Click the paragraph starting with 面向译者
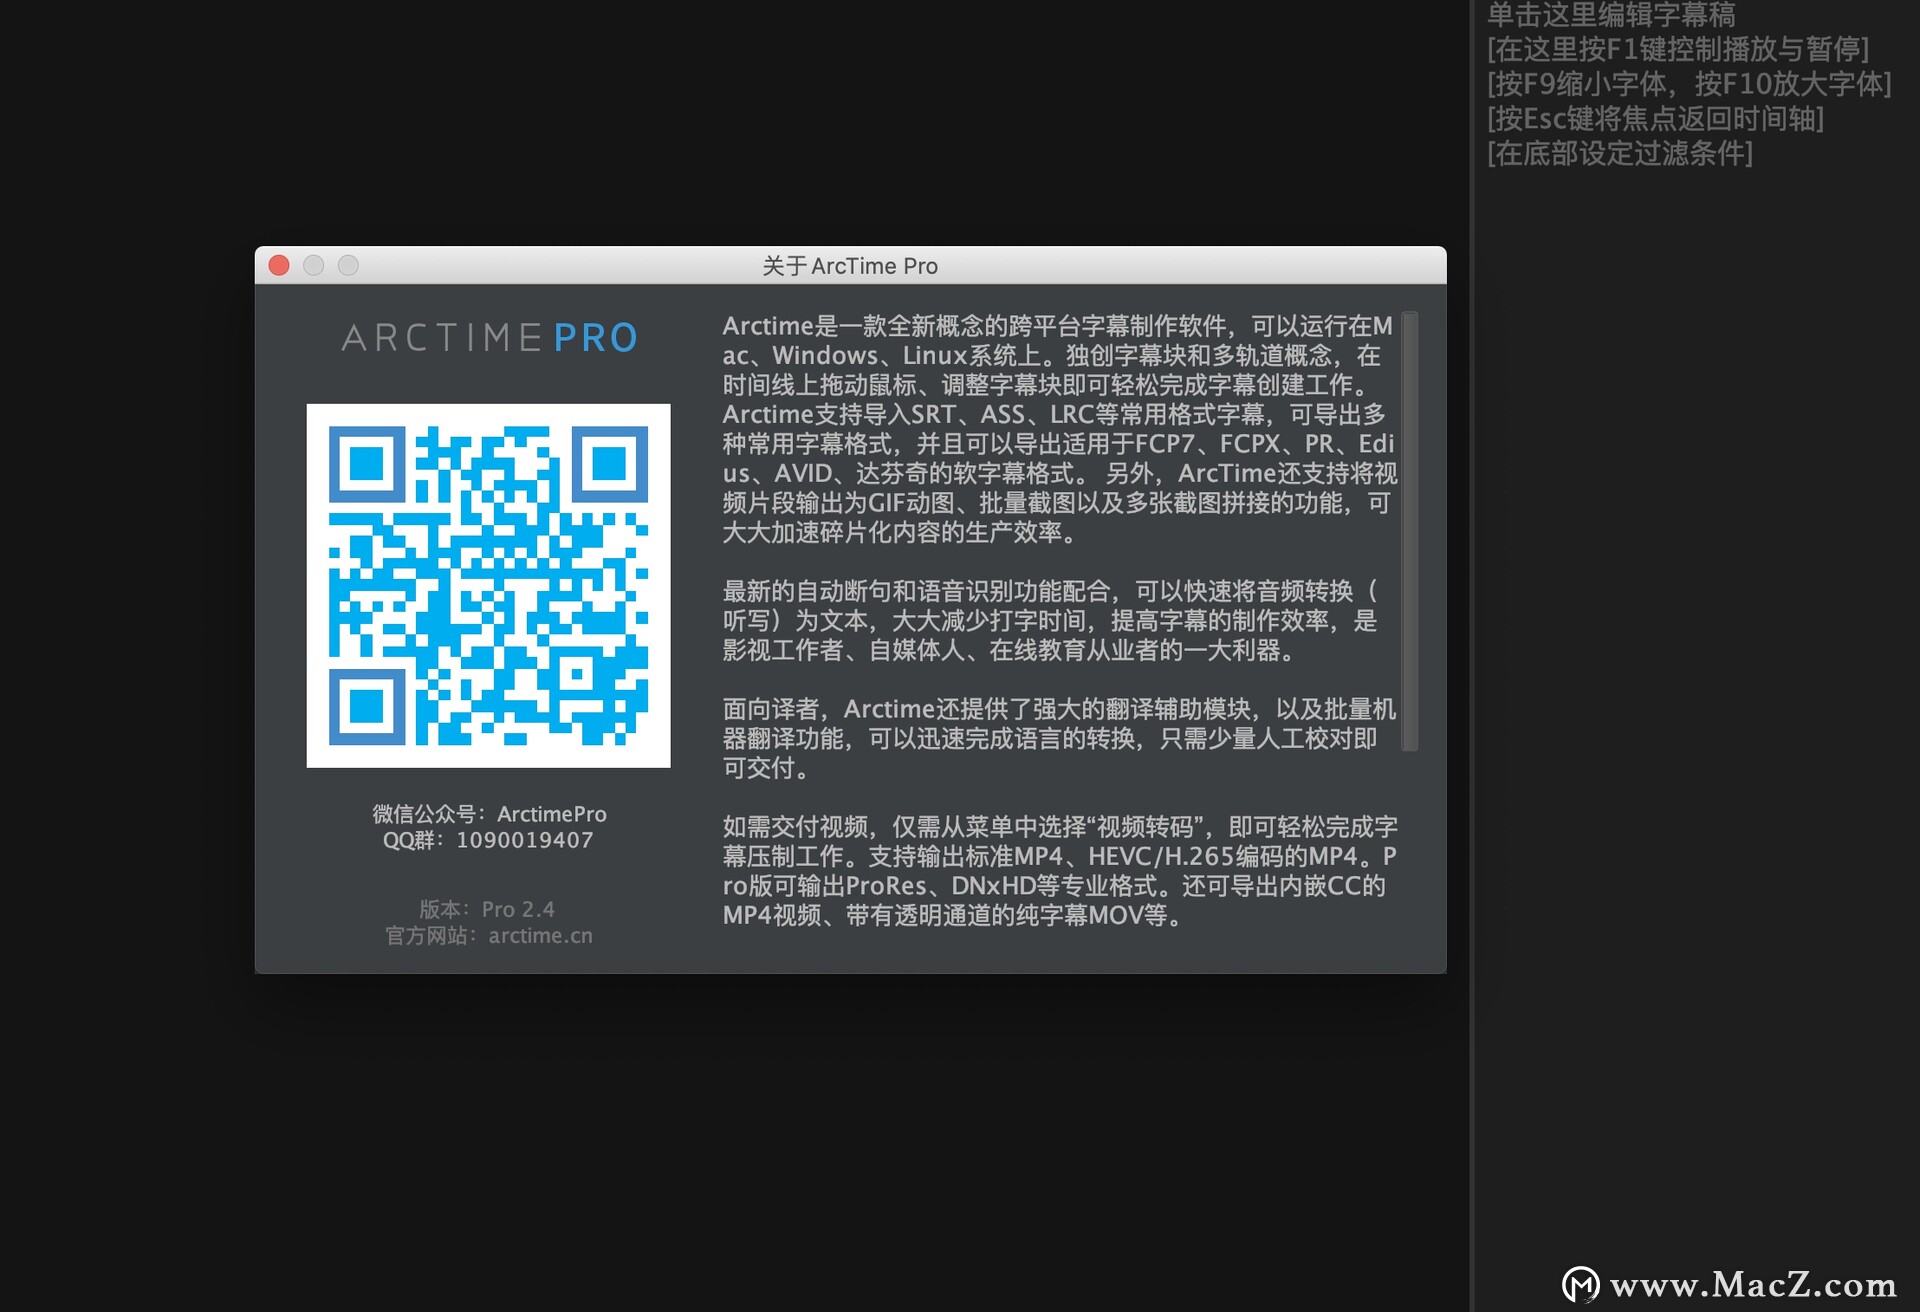The width and height of the screenshot is (1920, 1312). [1059, 738]
